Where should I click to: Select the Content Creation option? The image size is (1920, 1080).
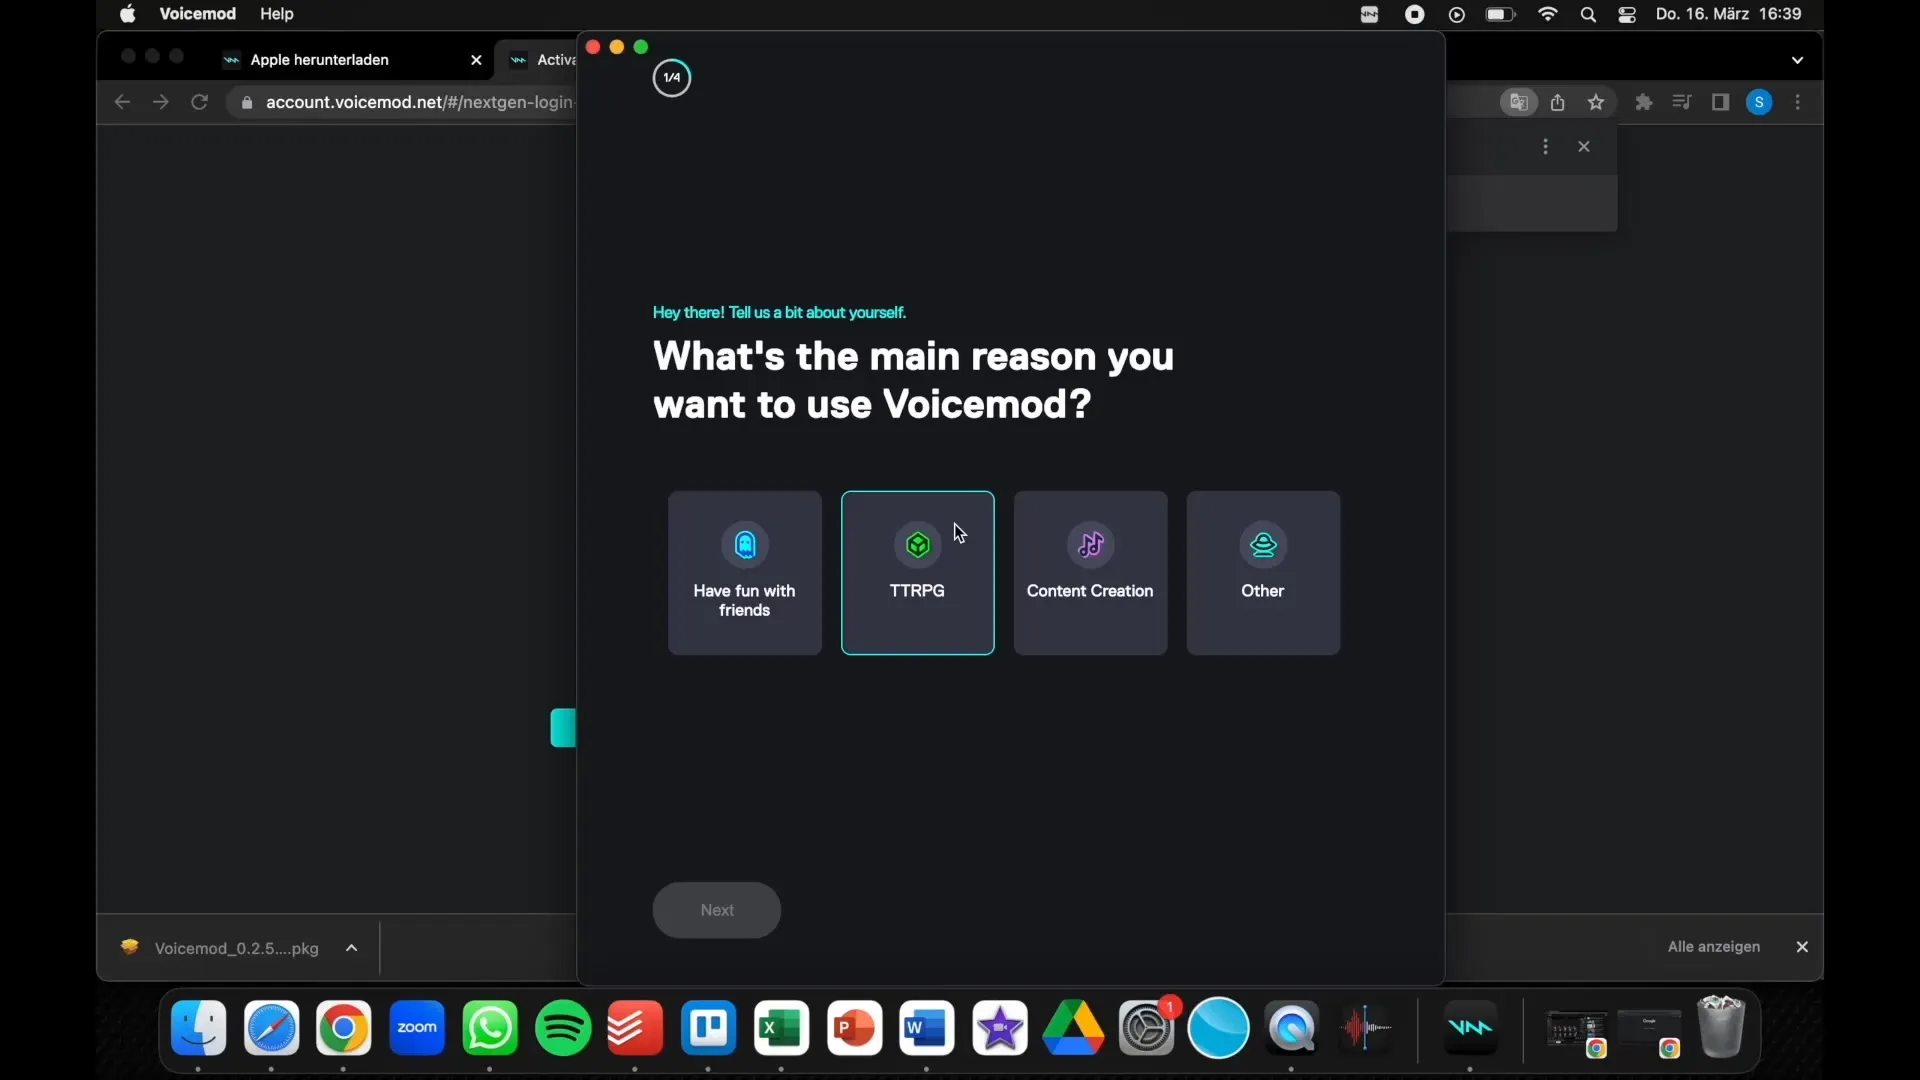[1089, 572]
